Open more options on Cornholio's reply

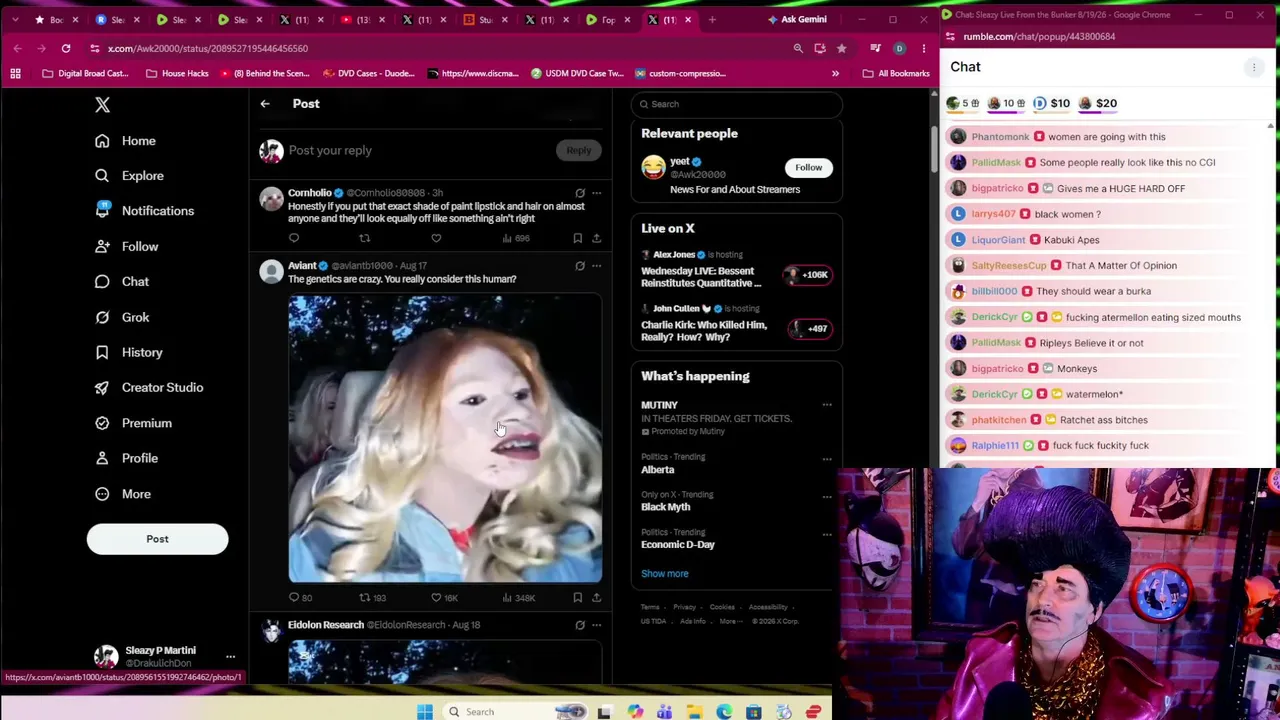597,193
